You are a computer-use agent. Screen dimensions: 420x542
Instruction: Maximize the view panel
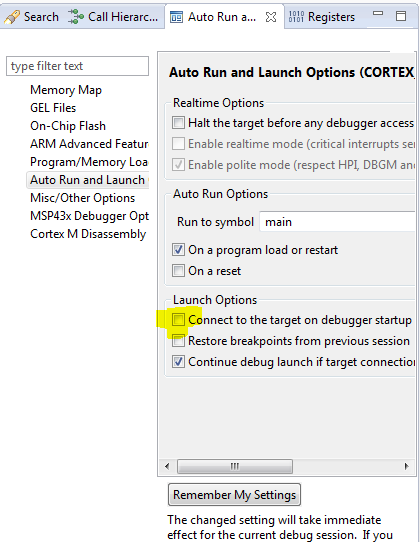point(401,16)
